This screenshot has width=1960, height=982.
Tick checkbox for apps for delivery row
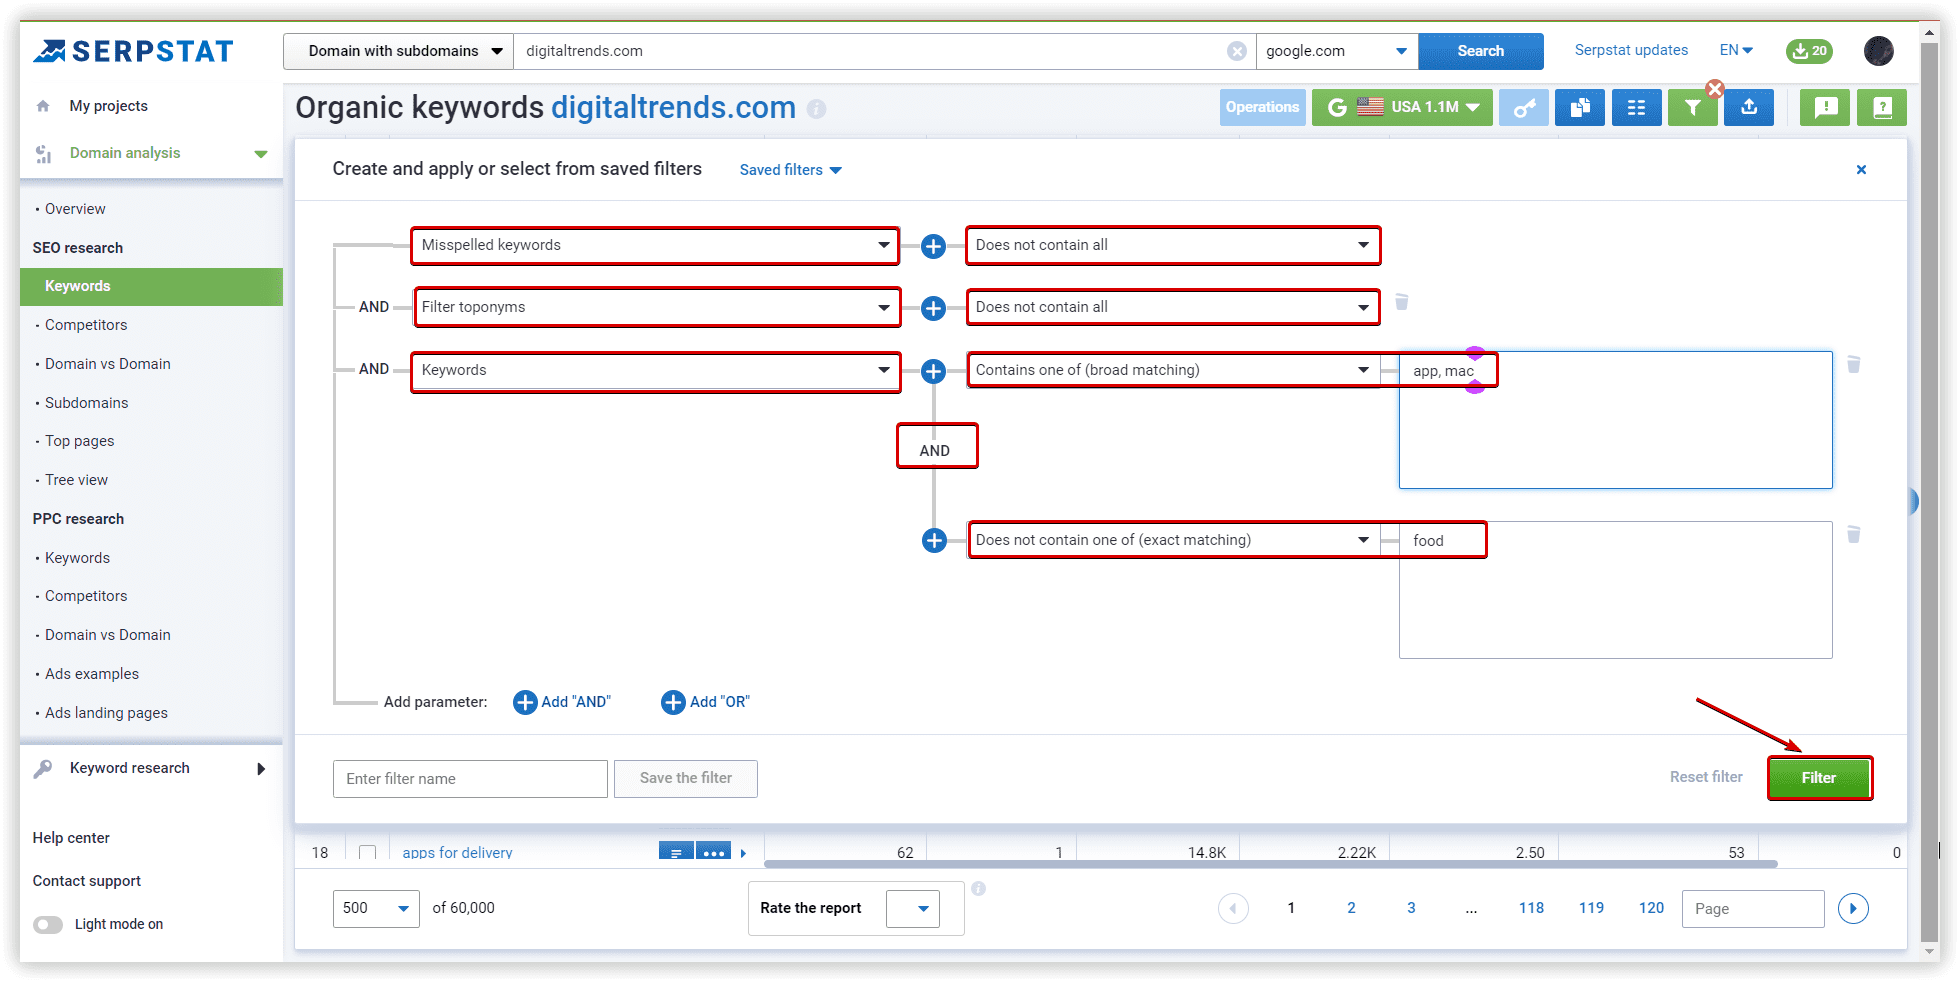[367, 853]
